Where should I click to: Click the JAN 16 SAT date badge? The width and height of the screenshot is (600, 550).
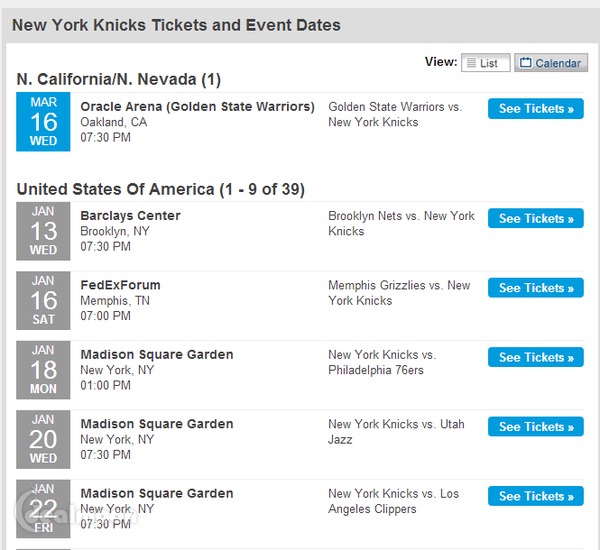pos(43,300)
